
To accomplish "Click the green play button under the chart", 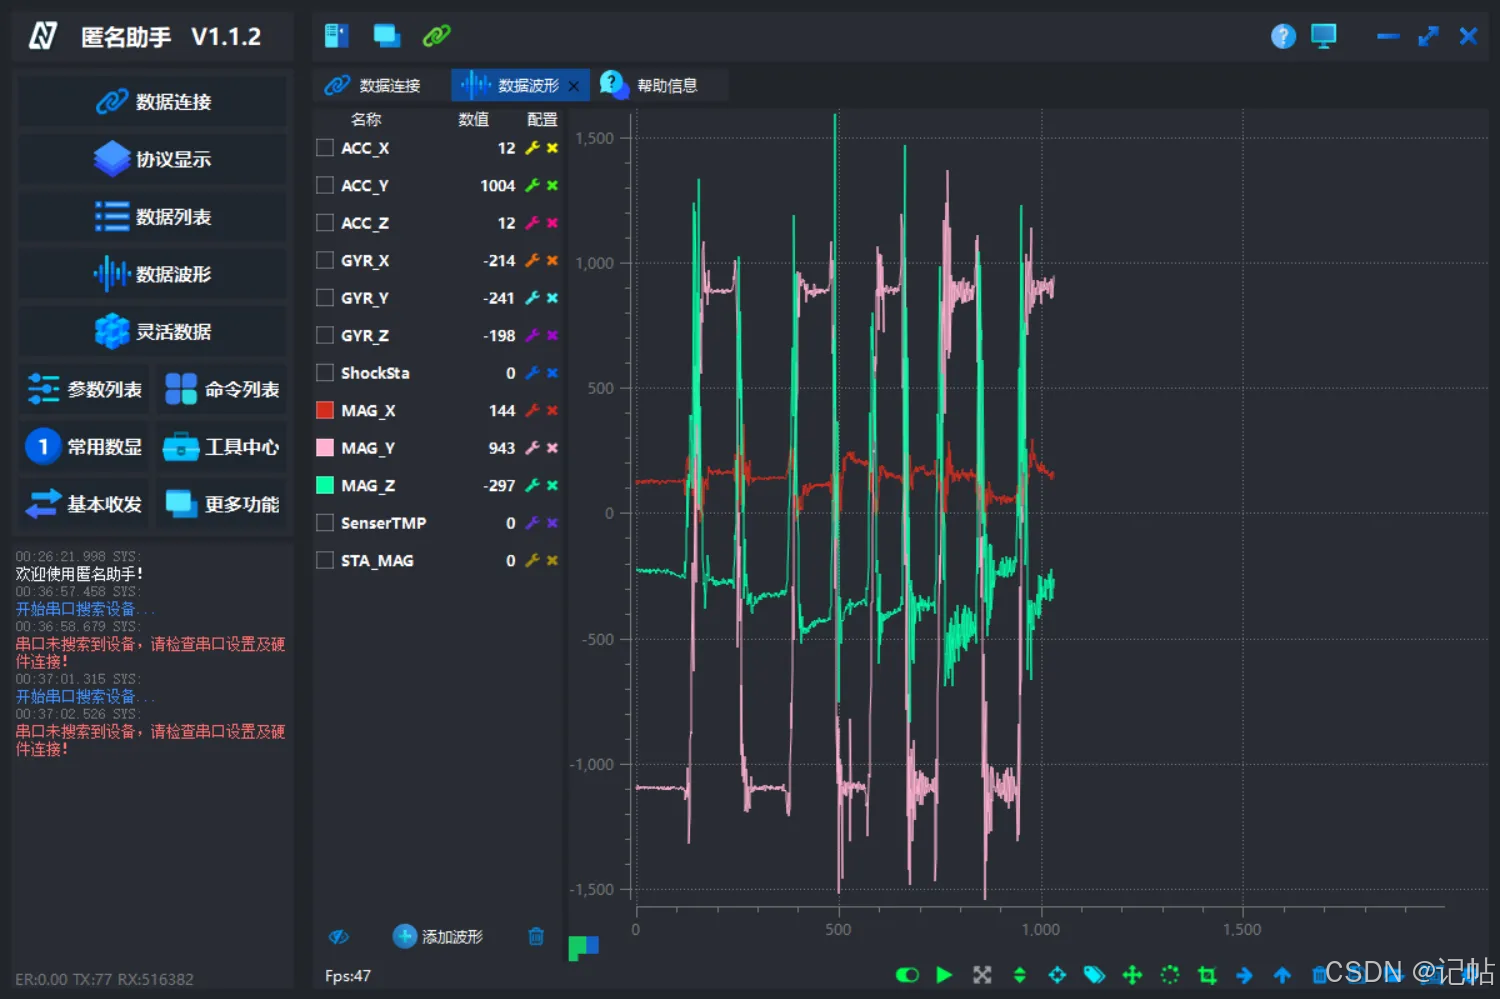I will (x=944, y=975).
